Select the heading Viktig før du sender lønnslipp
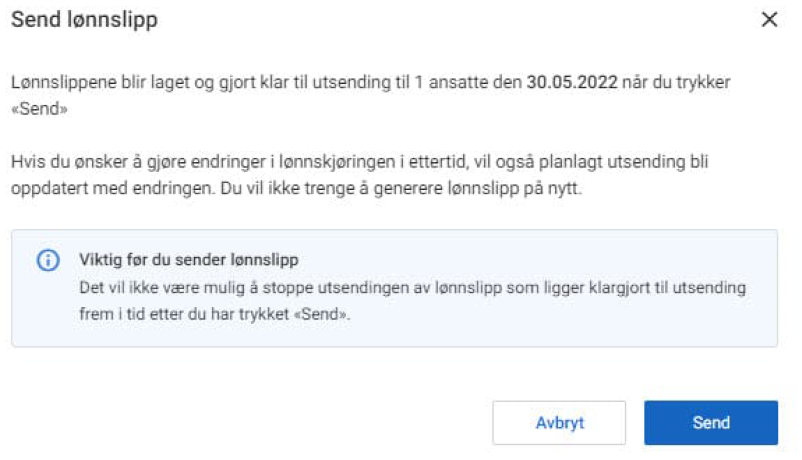 coord(189,260)
